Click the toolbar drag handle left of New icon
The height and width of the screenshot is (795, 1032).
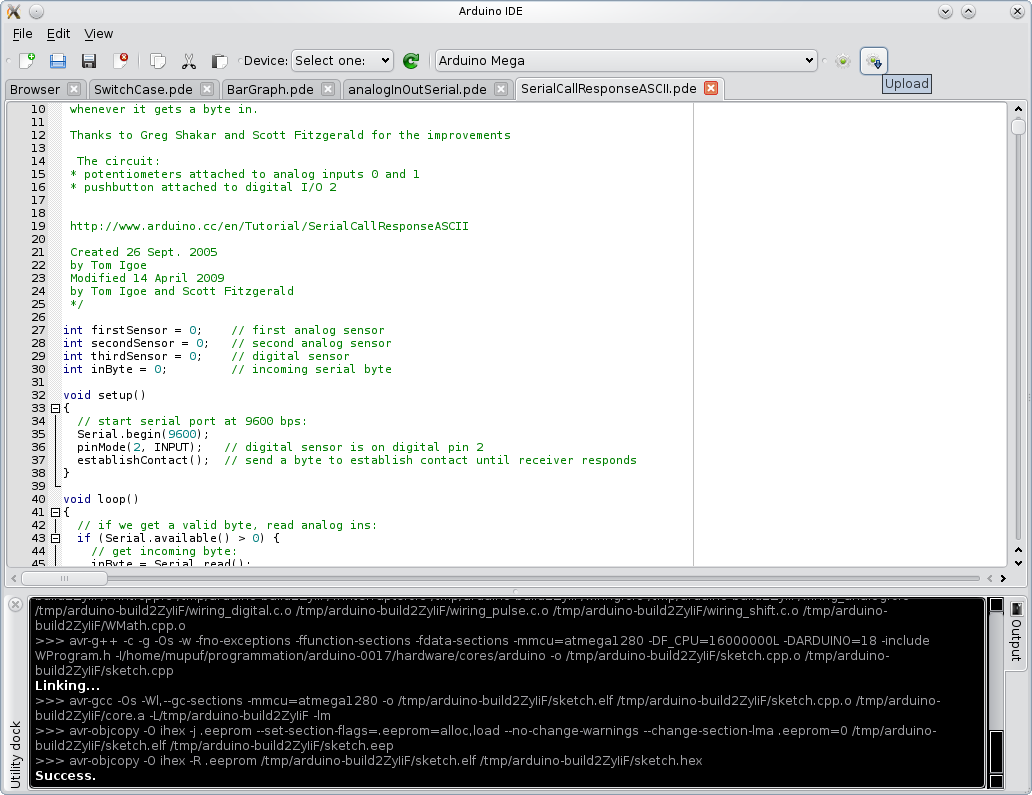[9, 61]
